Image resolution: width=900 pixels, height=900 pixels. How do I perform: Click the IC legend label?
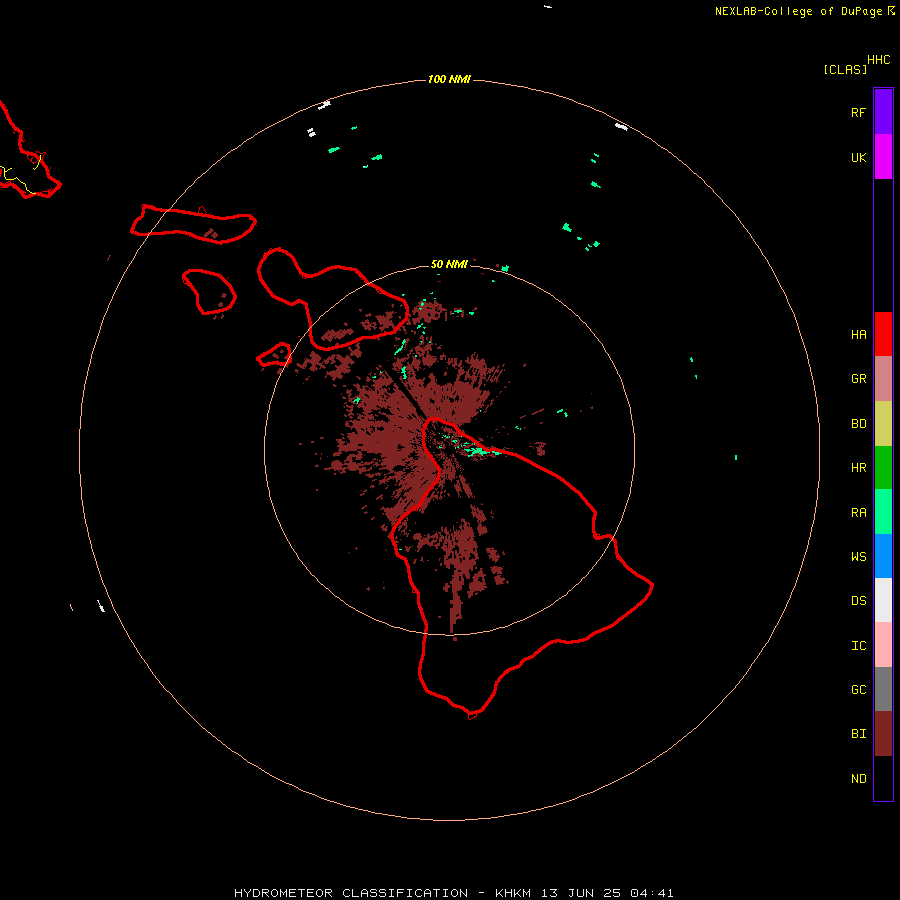(x=859, y=646)
